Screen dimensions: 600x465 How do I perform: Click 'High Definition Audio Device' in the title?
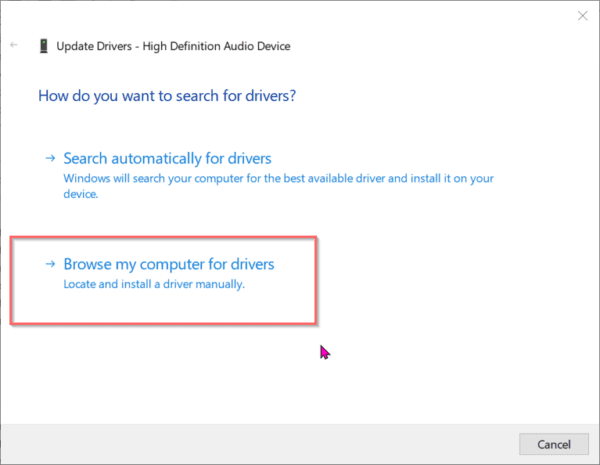point(220,46)
